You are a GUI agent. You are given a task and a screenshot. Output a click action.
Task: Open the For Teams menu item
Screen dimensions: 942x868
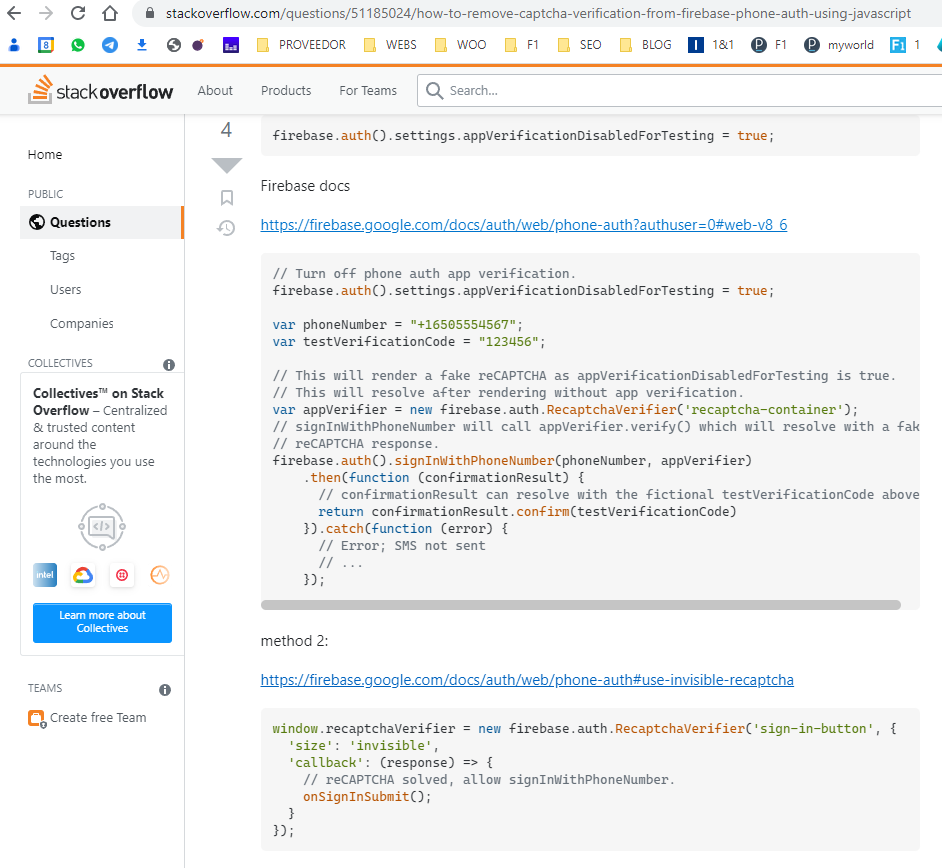click(368, 91)
